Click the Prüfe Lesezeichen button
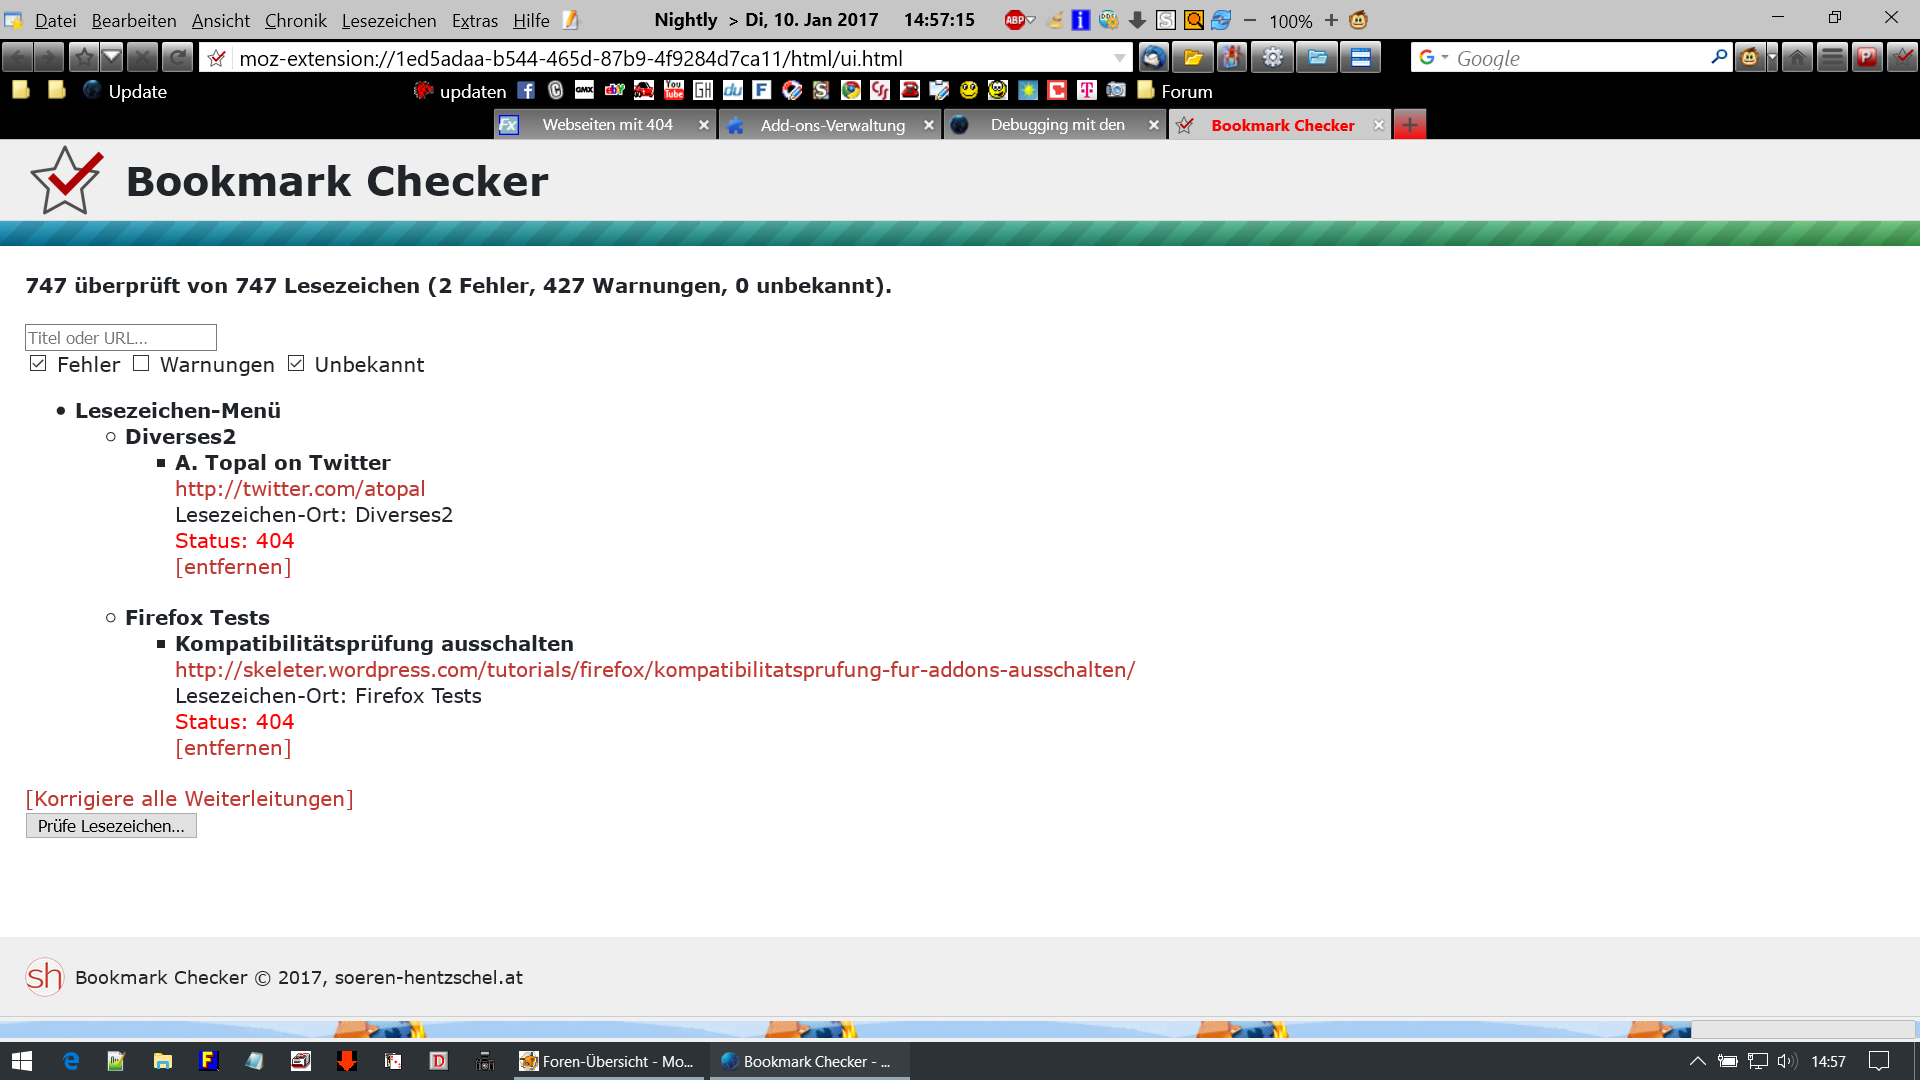This screenshot has width=1920, height=1080. [111, 826]
